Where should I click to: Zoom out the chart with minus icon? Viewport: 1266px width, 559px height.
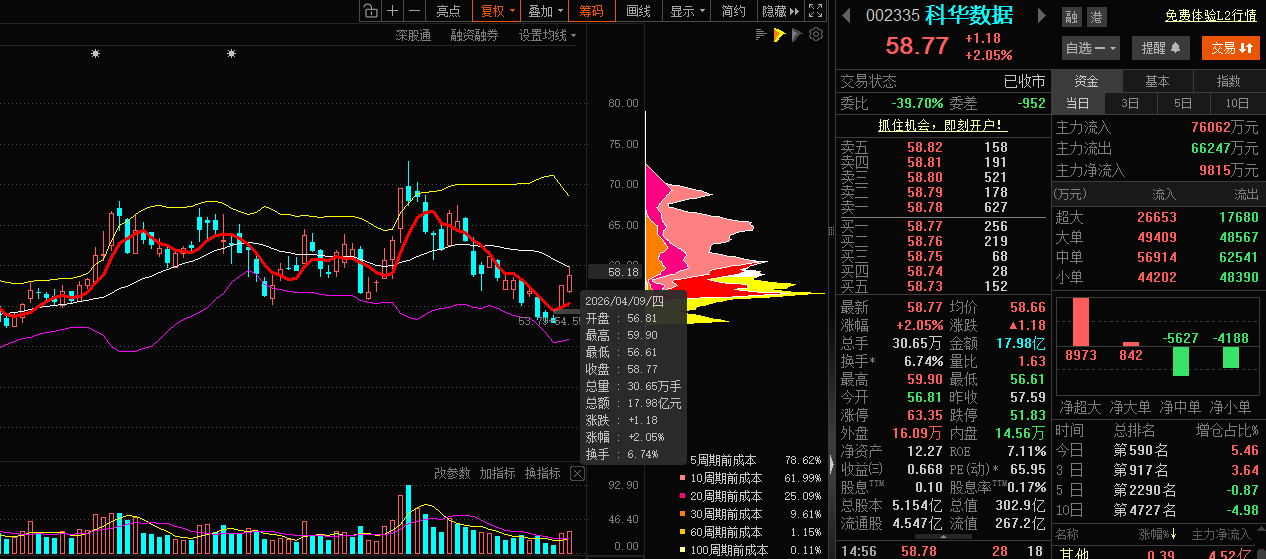414,11
